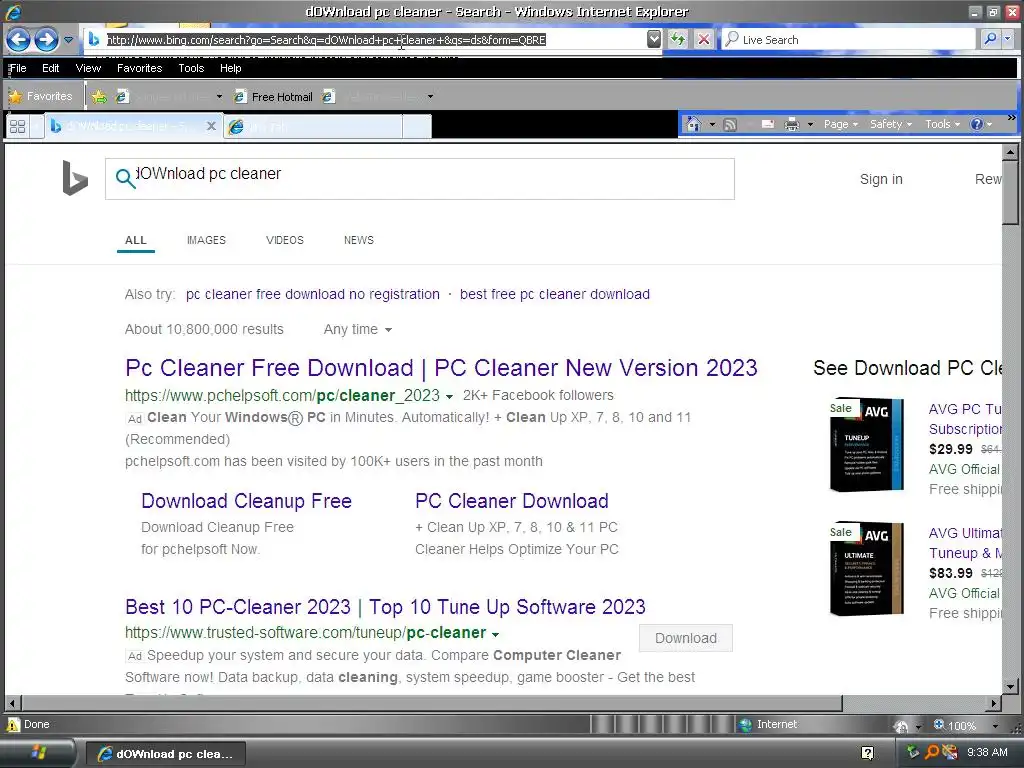Open the Help menu
This screenshot has width=1024, height=768.
[x=231, y=68]
